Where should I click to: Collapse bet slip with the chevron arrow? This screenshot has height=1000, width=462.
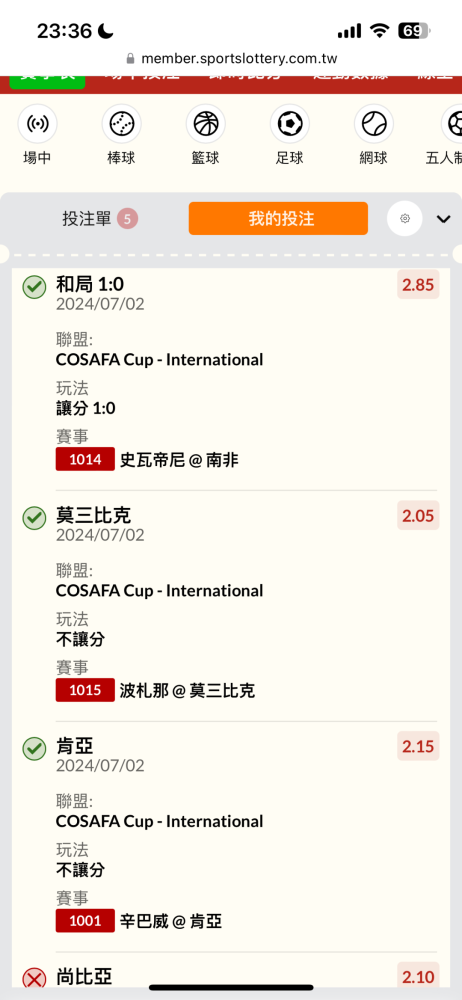click(443, 219)
